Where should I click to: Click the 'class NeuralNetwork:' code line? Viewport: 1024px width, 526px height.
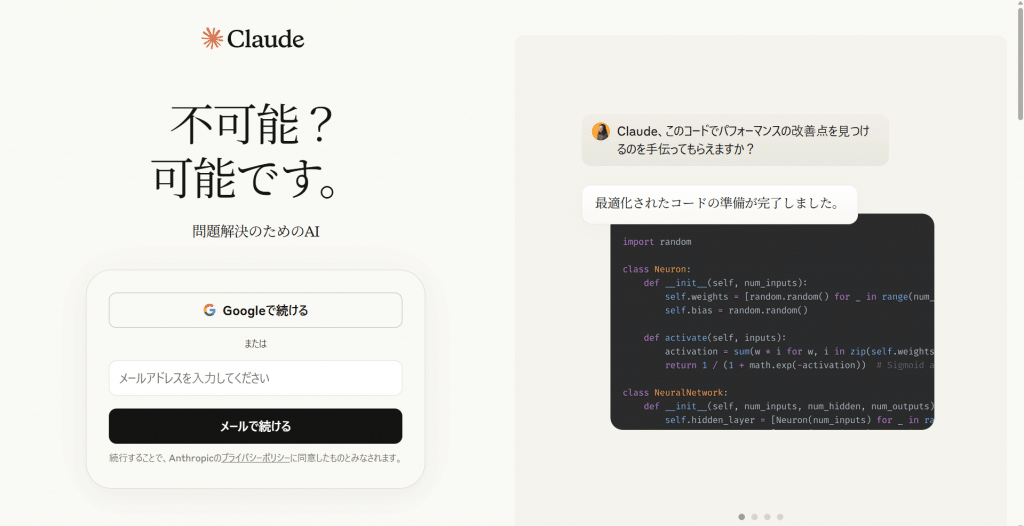[675, 393]
